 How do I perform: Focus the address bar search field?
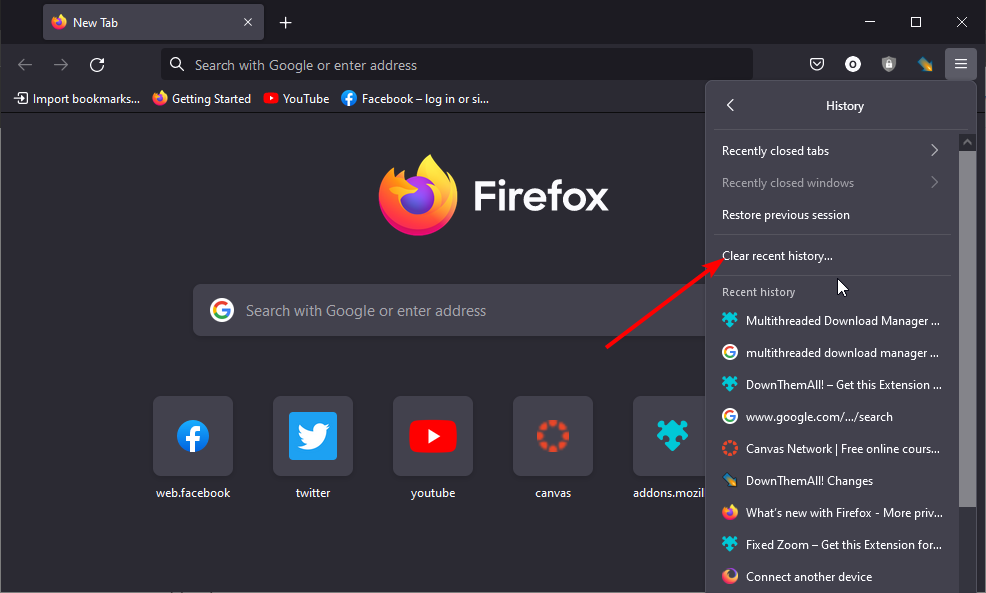457,65
